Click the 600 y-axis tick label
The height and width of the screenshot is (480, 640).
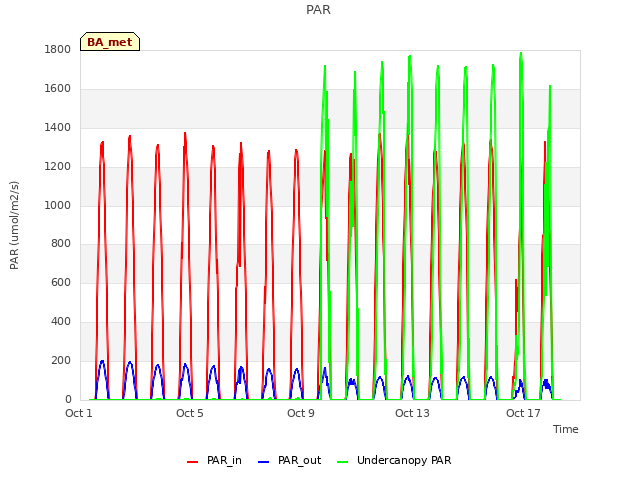pyautogui.click(x=61, y=282)
